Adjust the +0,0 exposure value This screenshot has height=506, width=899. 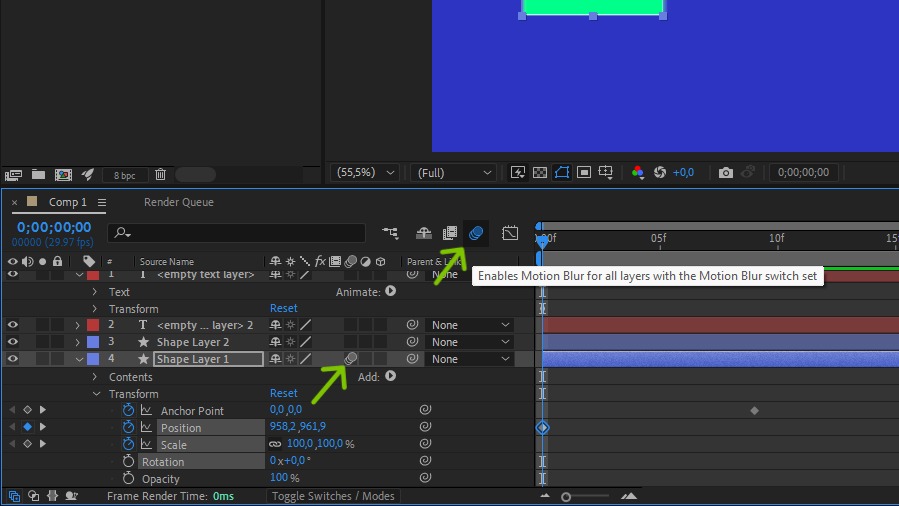pyautogui.click(x=683, y=172)
